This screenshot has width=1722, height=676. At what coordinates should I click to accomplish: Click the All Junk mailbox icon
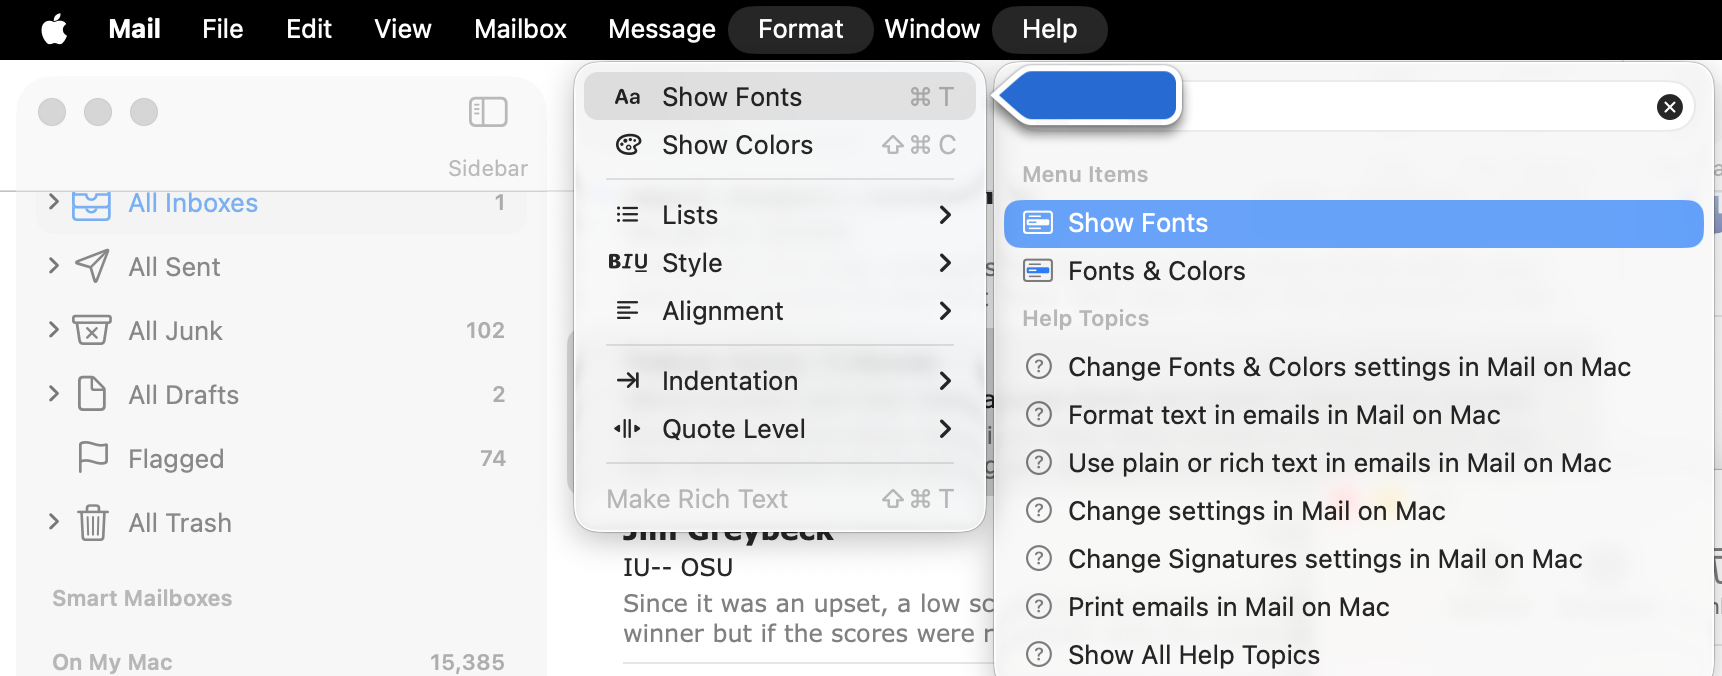(92, 331)
